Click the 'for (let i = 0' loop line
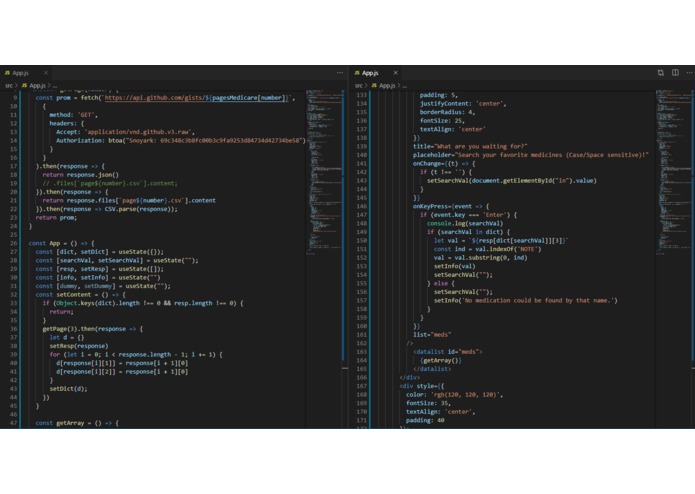This screenshot has width=695, height=494. point(136,355)
